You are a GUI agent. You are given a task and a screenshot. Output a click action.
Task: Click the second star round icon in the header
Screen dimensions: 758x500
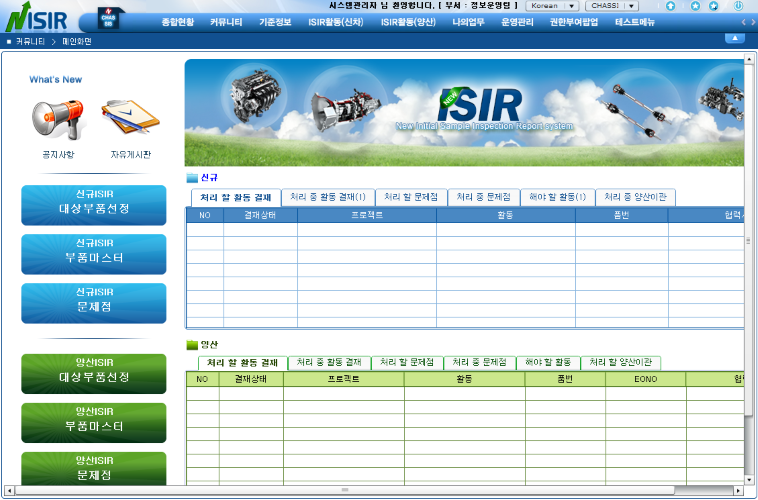click(713, 6)
